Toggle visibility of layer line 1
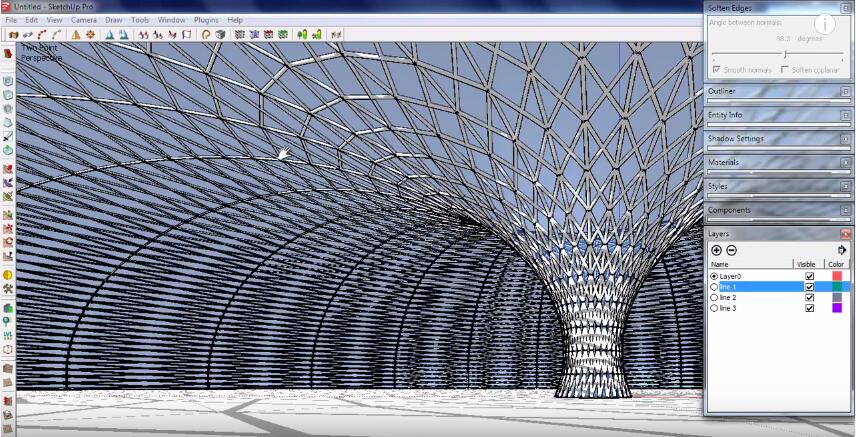This screenshot has height=437, width=856. pyautogui.click(x=809, y=287)
